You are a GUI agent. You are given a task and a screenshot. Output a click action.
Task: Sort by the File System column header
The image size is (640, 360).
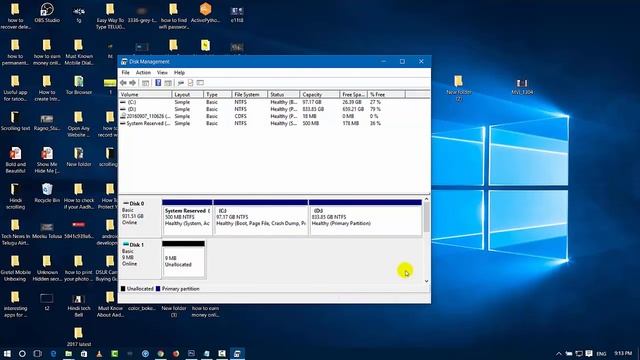[x=249, y=94]
